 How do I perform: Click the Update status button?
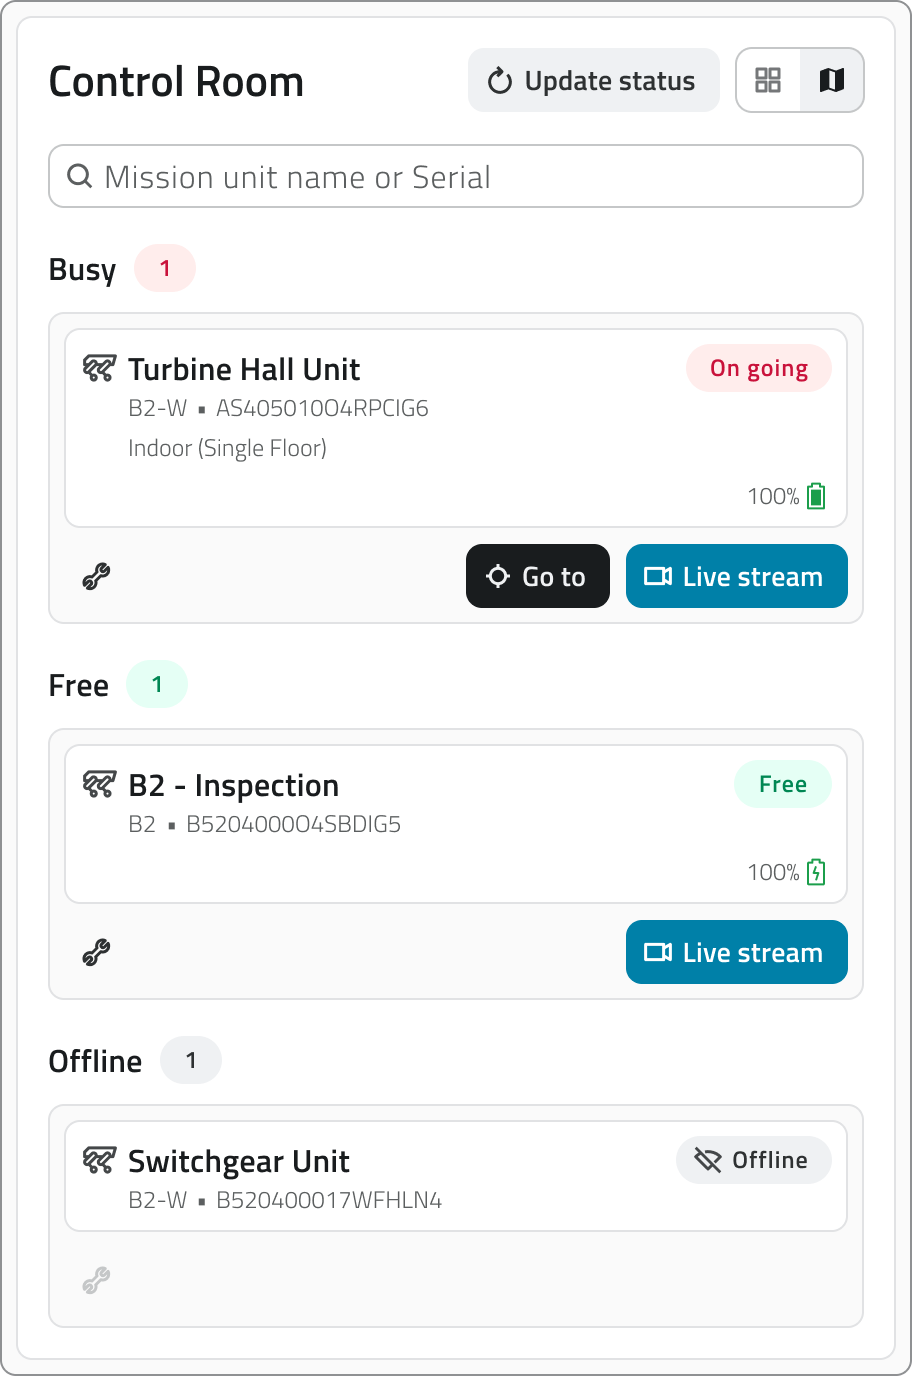pos(594,80)
